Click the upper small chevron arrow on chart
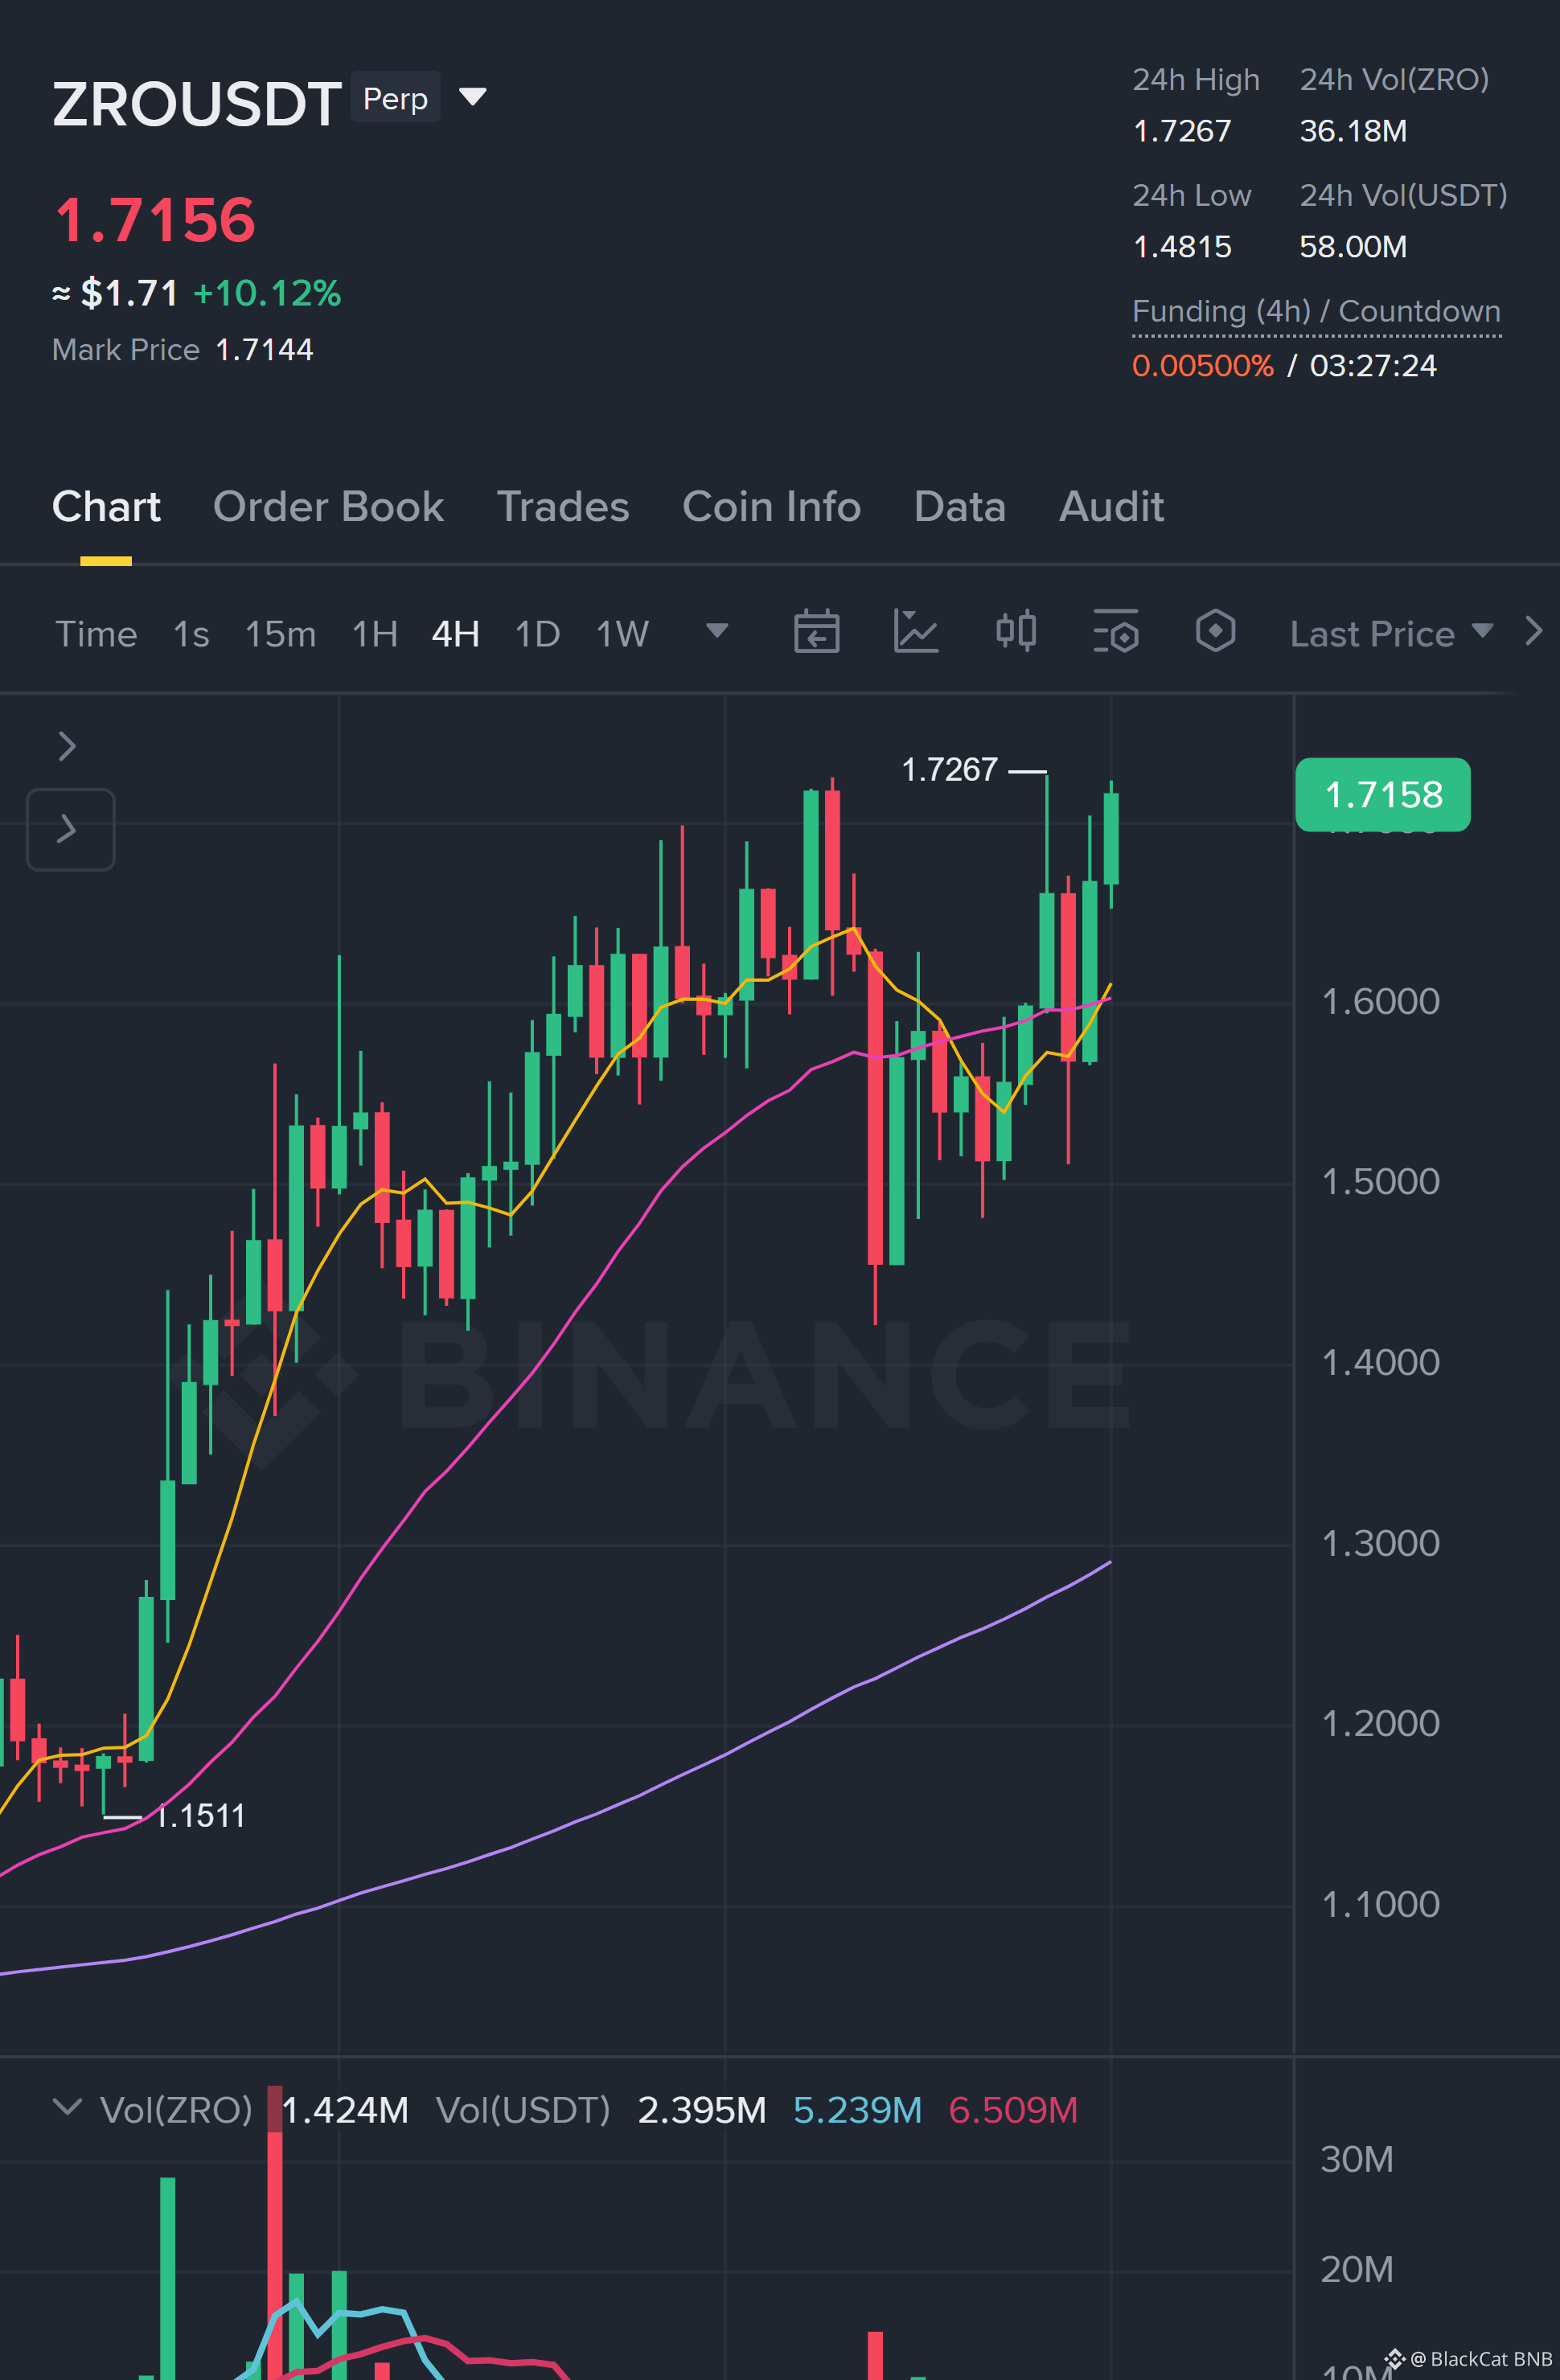 [x=67, y=746]
